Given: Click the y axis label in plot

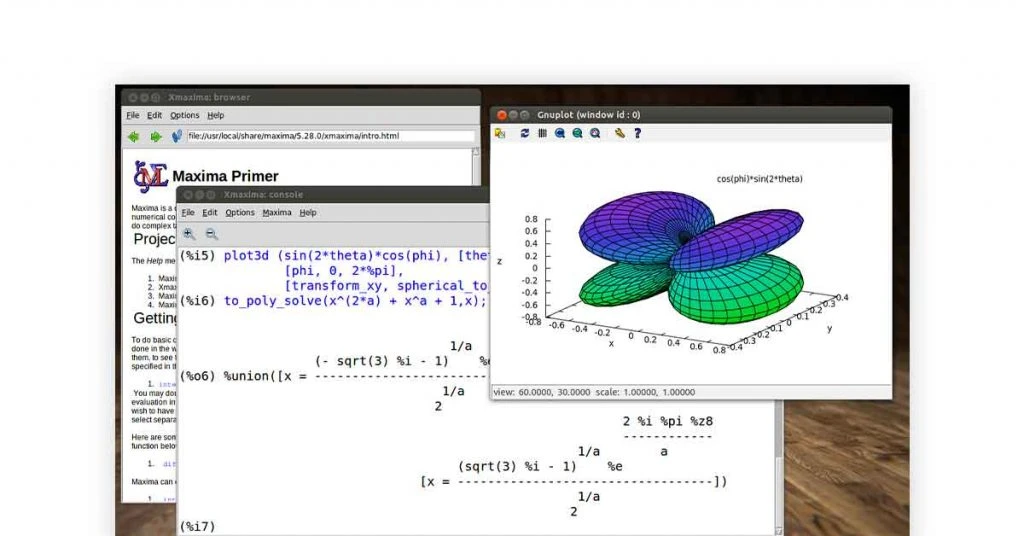Looking at the screenshot, I should (829, 328).
